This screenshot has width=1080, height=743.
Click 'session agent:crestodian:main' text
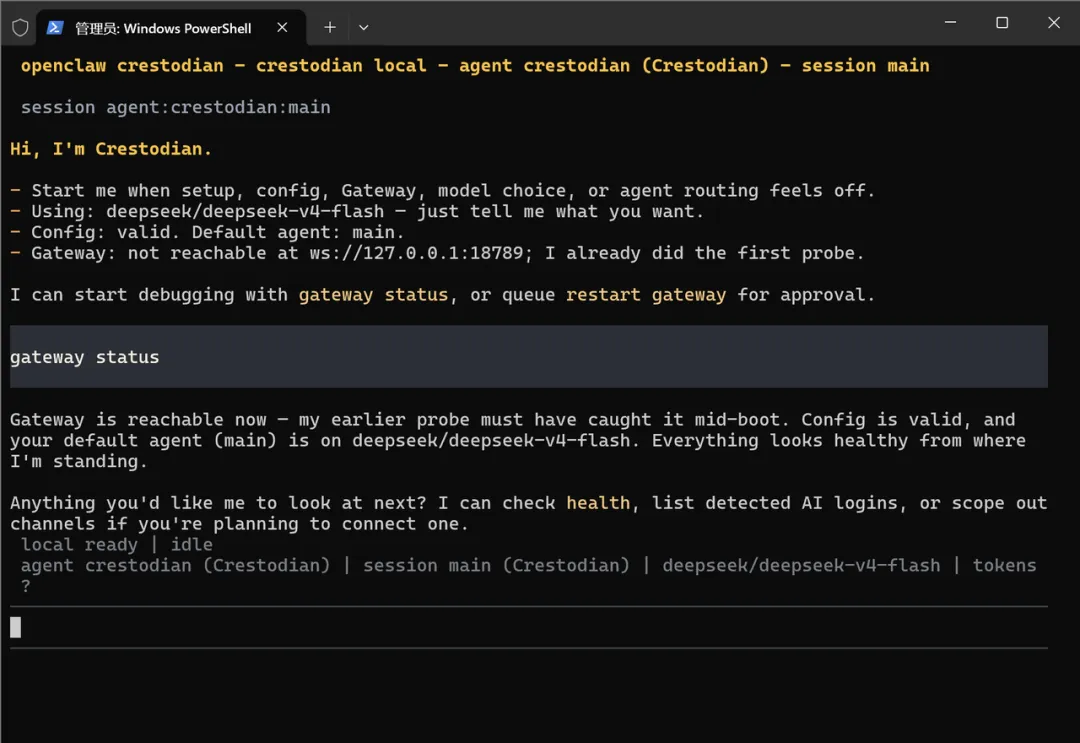[x=176, y=107]
